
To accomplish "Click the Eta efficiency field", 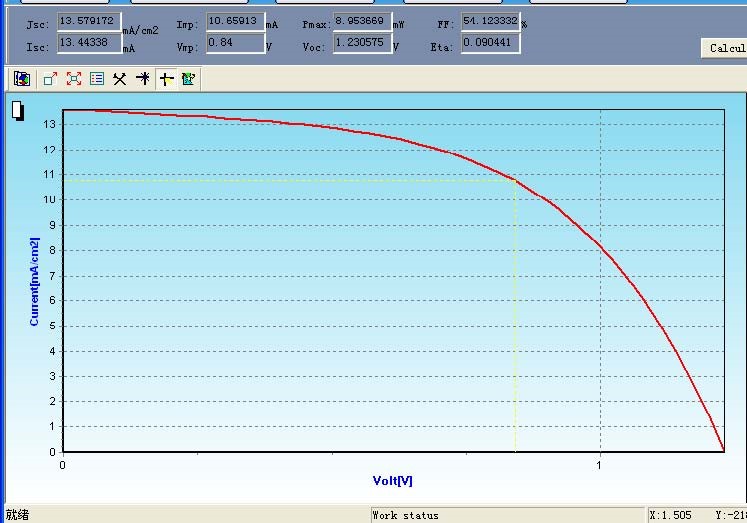I will [x=490, y=42].
